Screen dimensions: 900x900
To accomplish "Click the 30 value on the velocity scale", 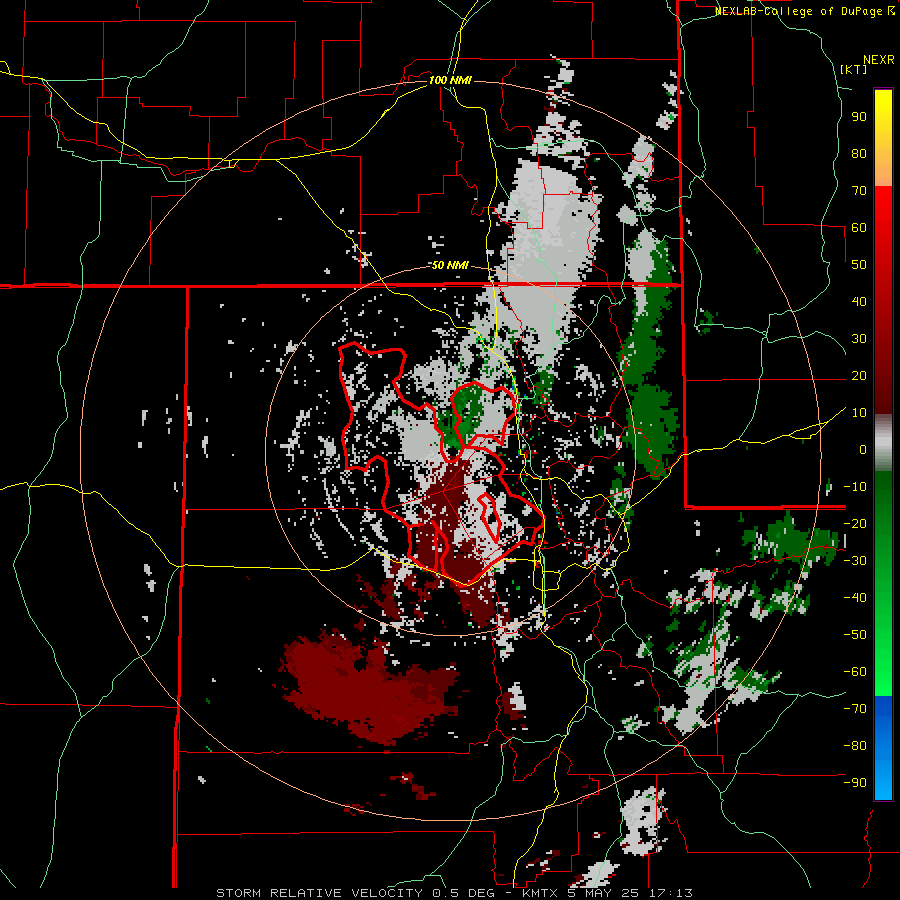I will (x=859, y=339).
